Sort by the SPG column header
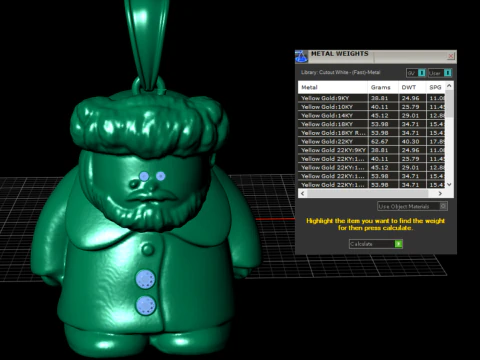 click(436, 87)
